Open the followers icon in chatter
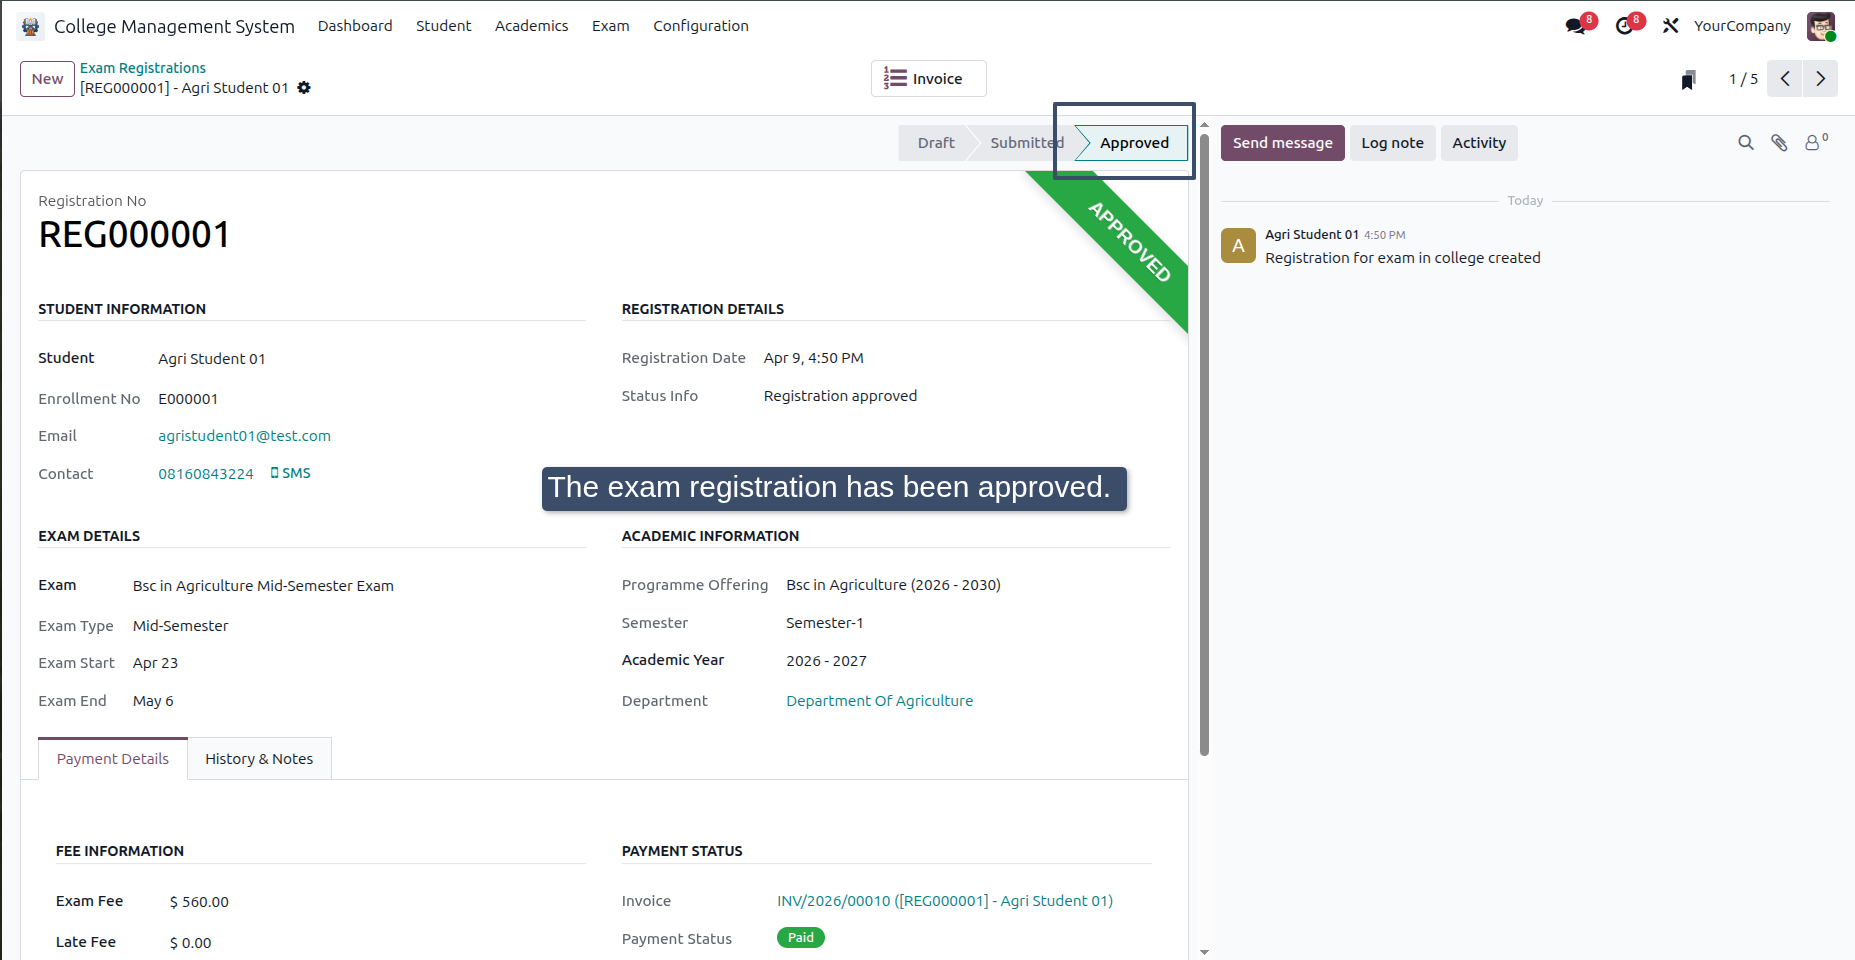Viewport: 1855px width, 960px height. tap(1815, 142)
